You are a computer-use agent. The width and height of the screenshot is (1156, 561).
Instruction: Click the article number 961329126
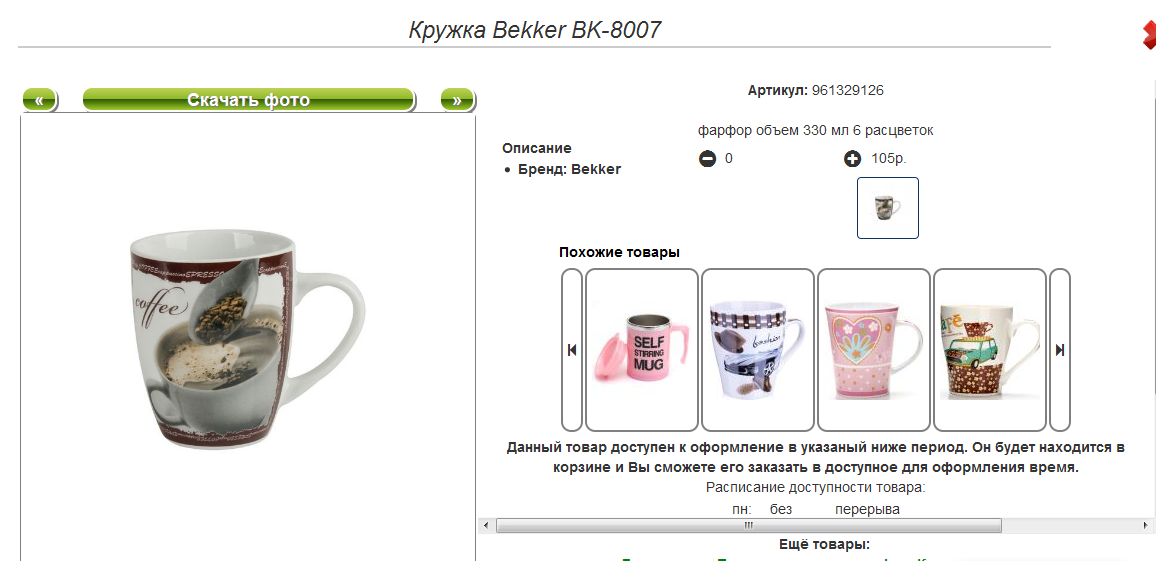848,91
